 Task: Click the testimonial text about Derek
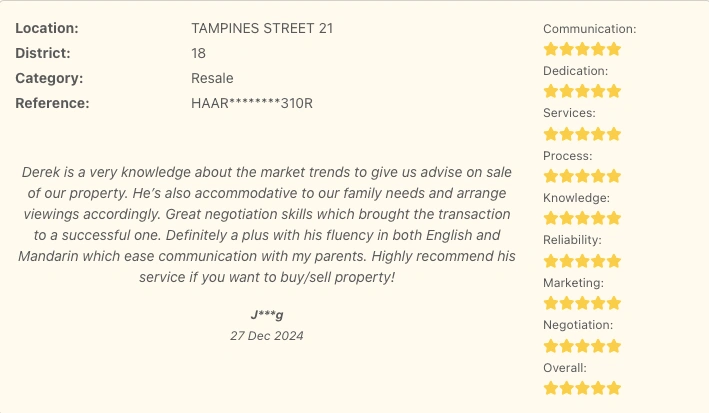coord(266,224)
